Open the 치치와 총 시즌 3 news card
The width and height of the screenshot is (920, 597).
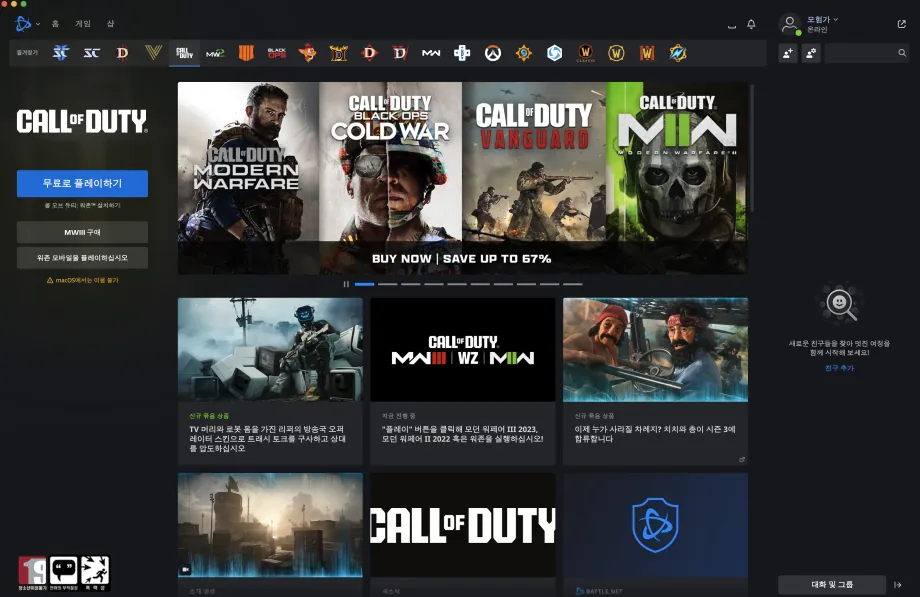click(655, 382)
